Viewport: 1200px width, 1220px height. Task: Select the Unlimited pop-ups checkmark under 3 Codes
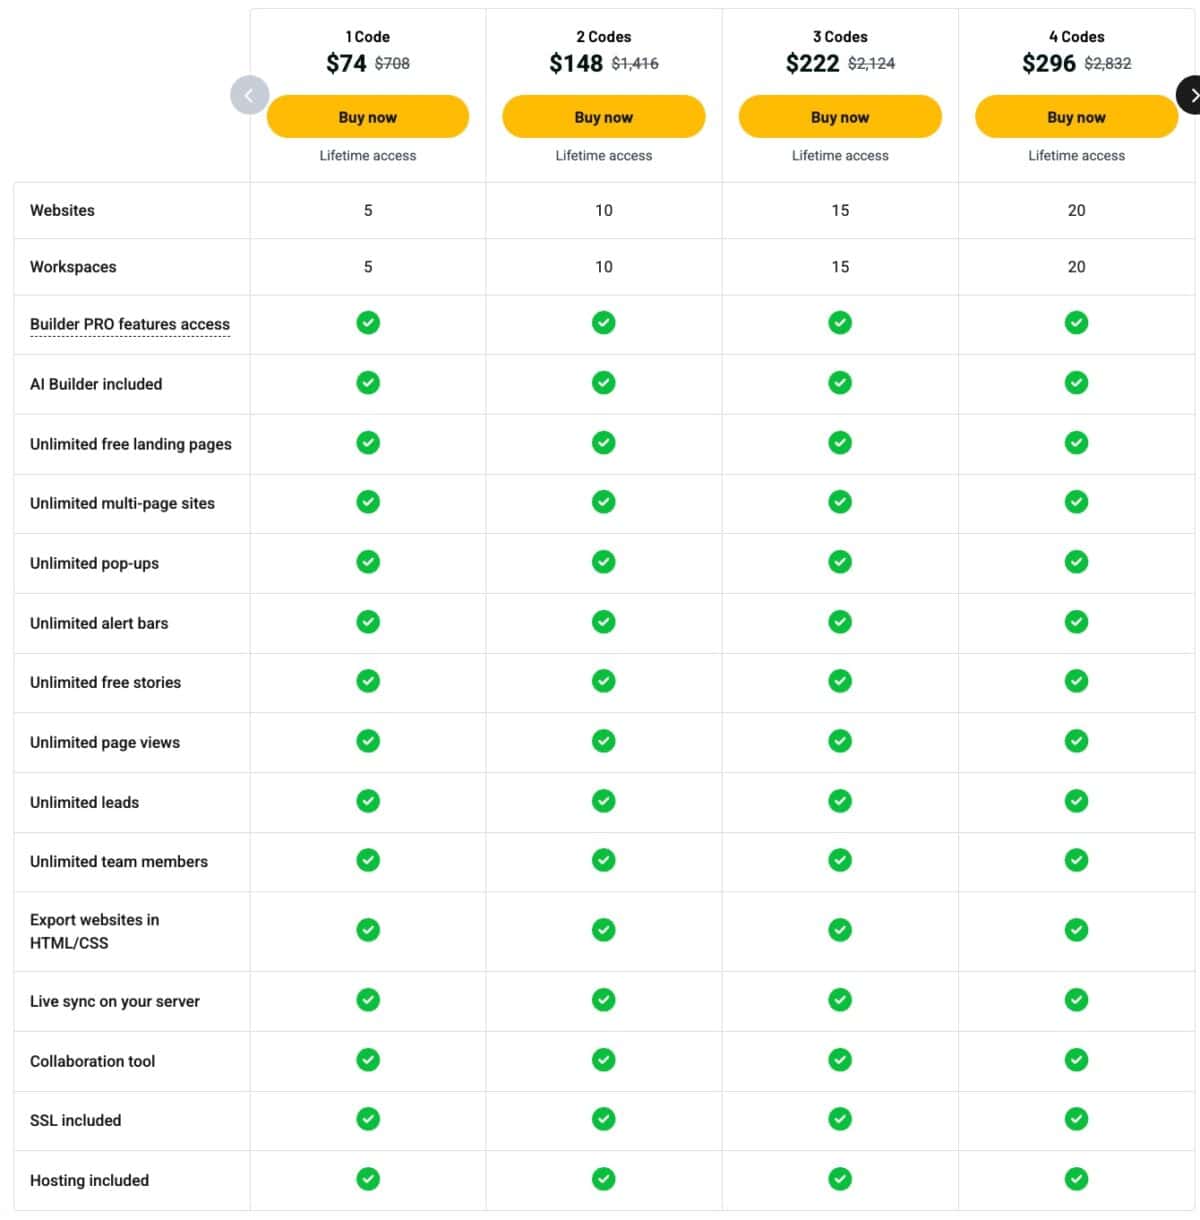(840, 562)
